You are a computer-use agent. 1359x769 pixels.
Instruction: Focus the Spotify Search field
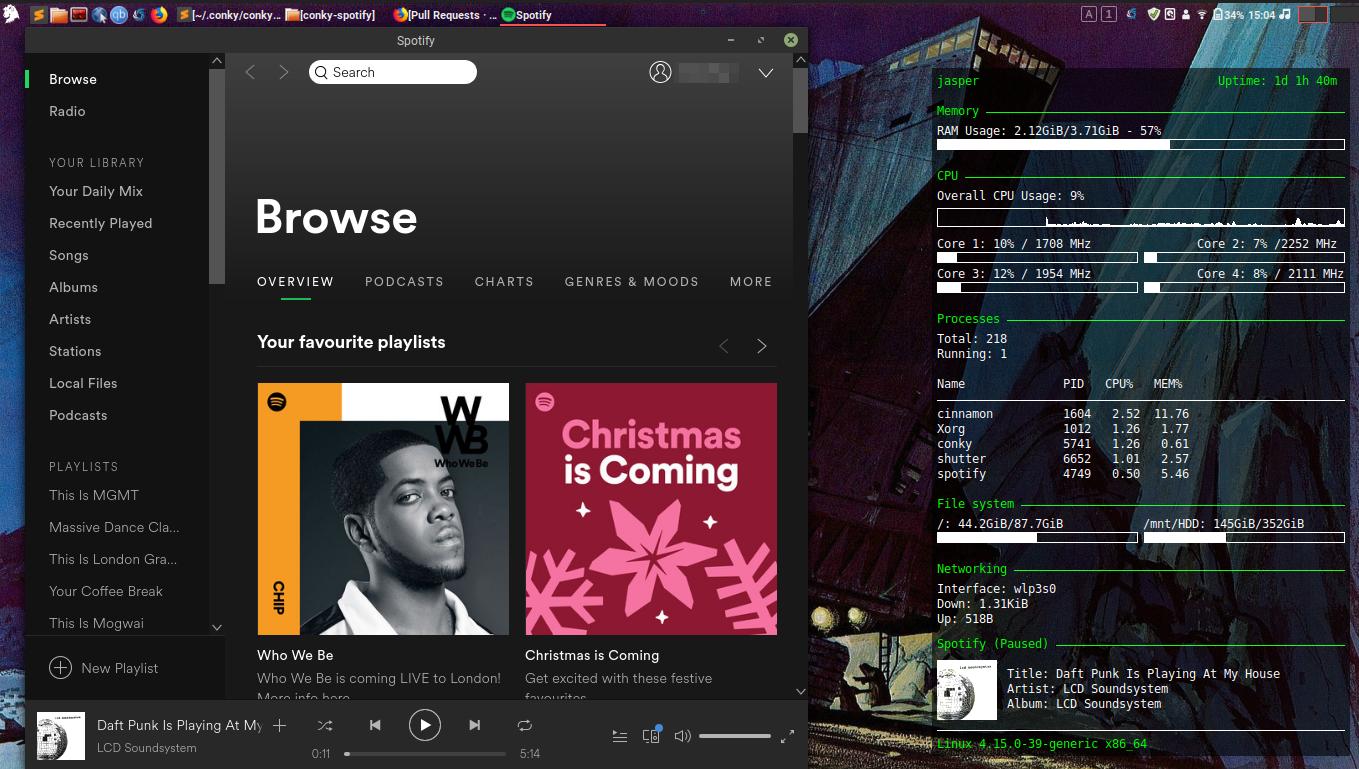tap(393, 72)
